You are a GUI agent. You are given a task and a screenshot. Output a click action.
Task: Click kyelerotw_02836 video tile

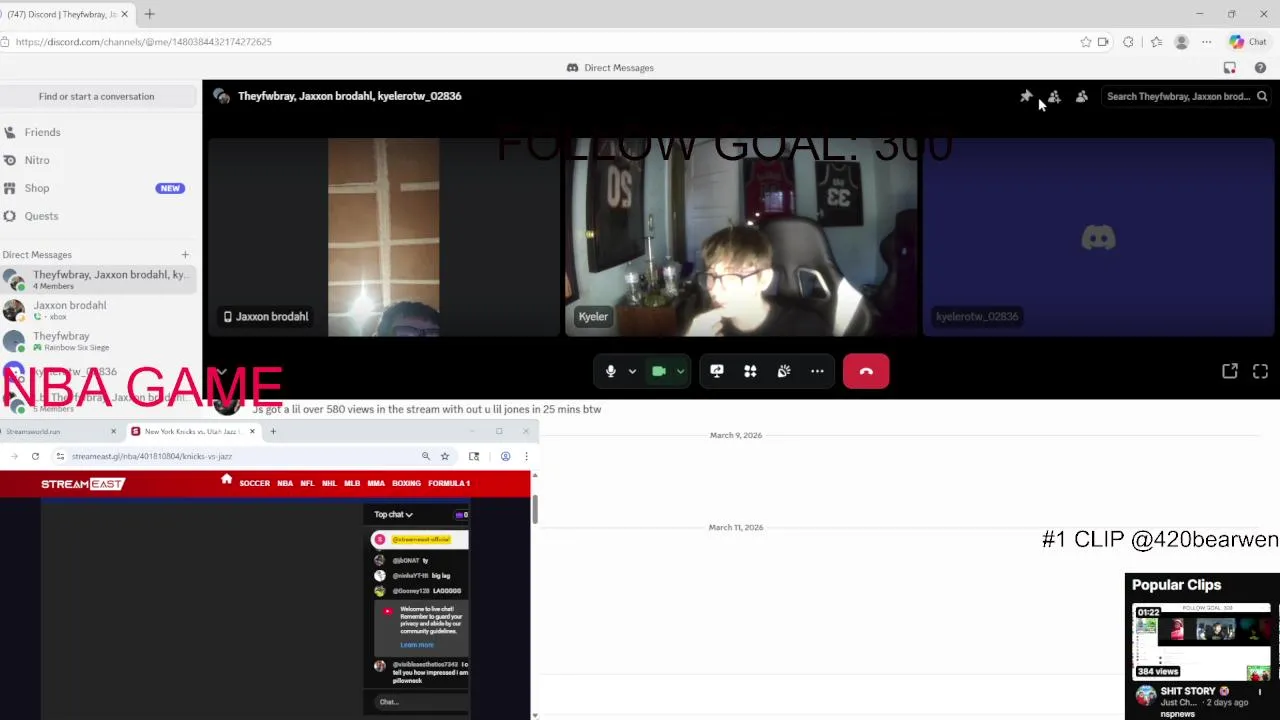point(1098,237)
